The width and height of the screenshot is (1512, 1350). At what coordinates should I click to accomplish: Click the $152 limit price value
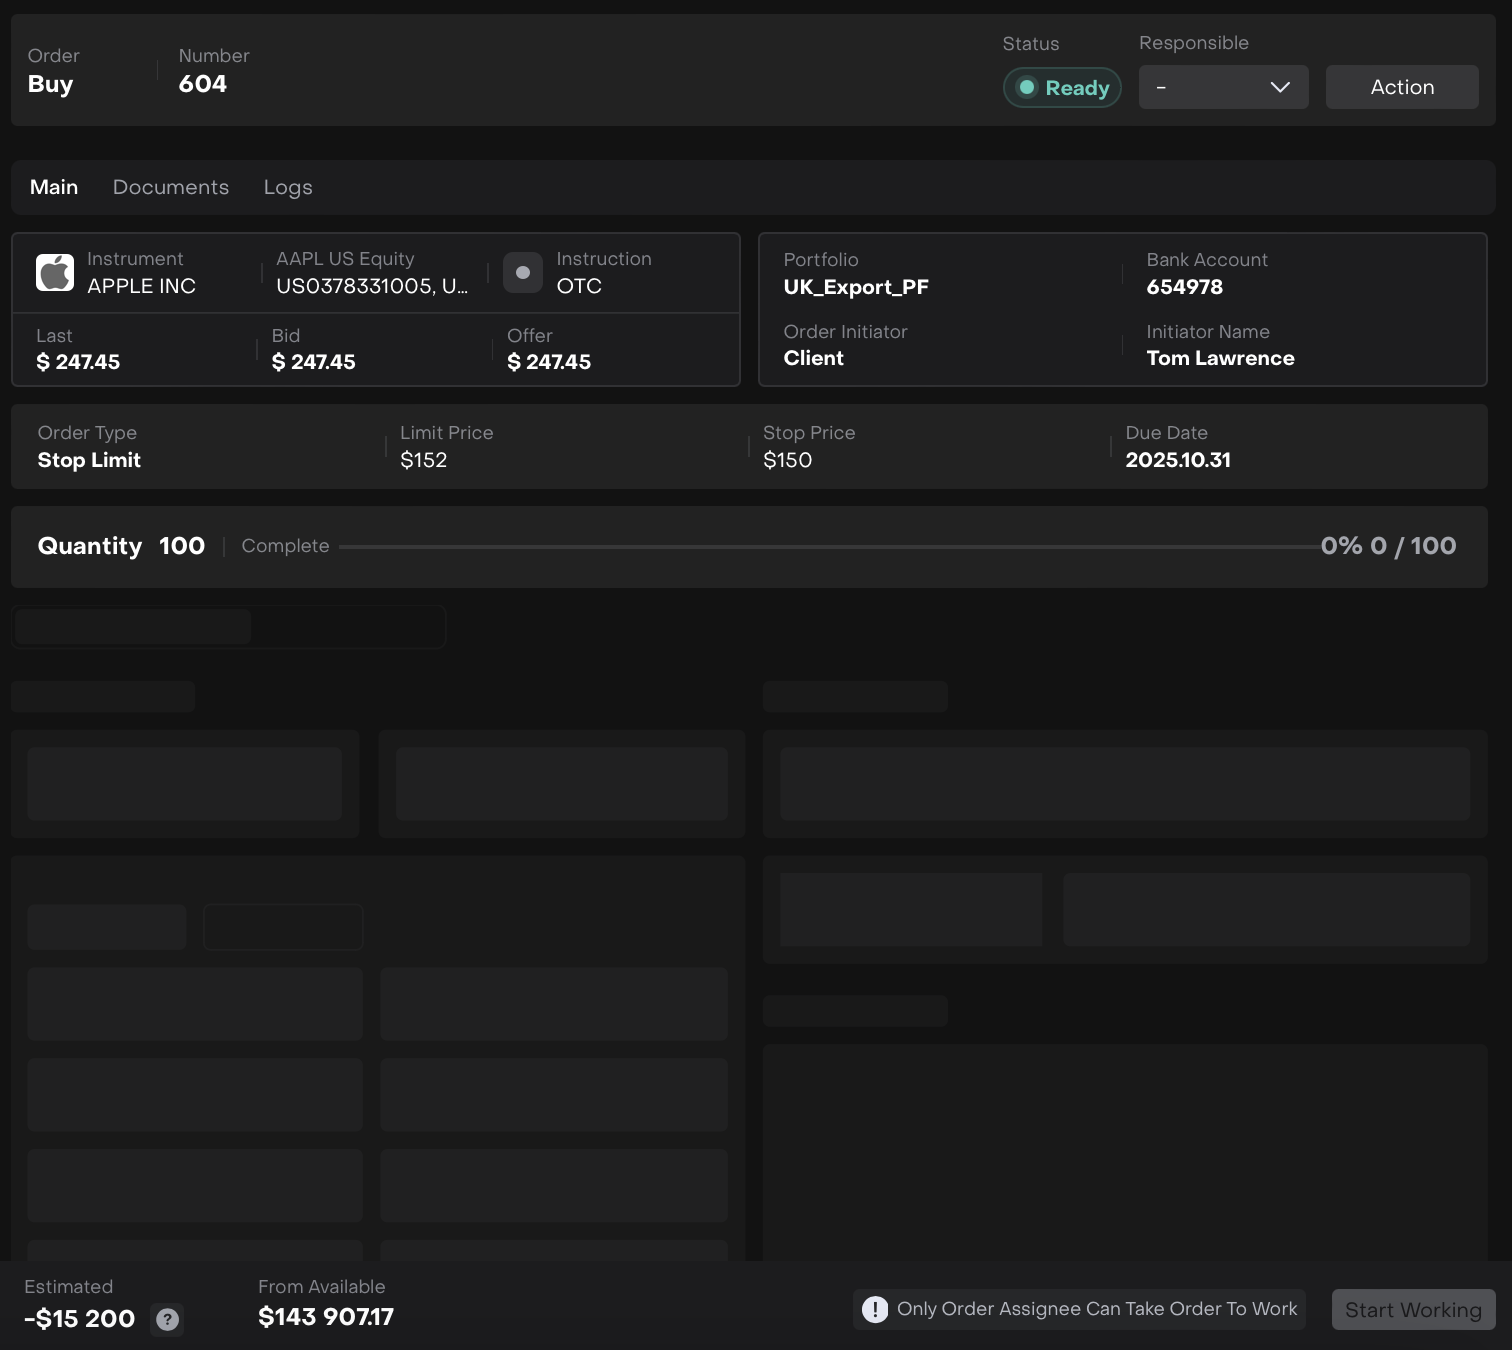point(424,460)
